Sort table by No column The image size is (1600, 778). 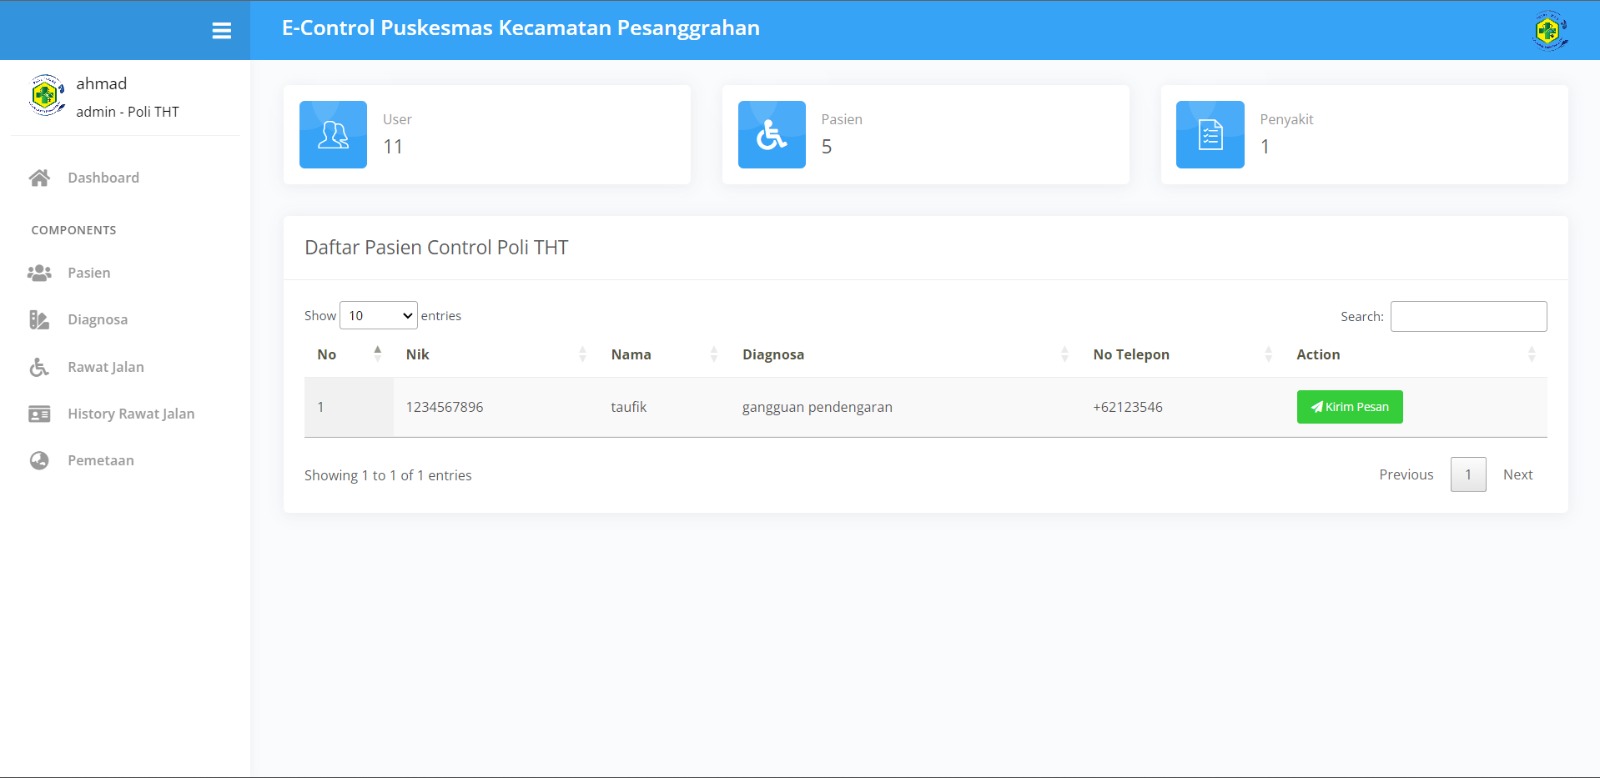click(347, 355)
